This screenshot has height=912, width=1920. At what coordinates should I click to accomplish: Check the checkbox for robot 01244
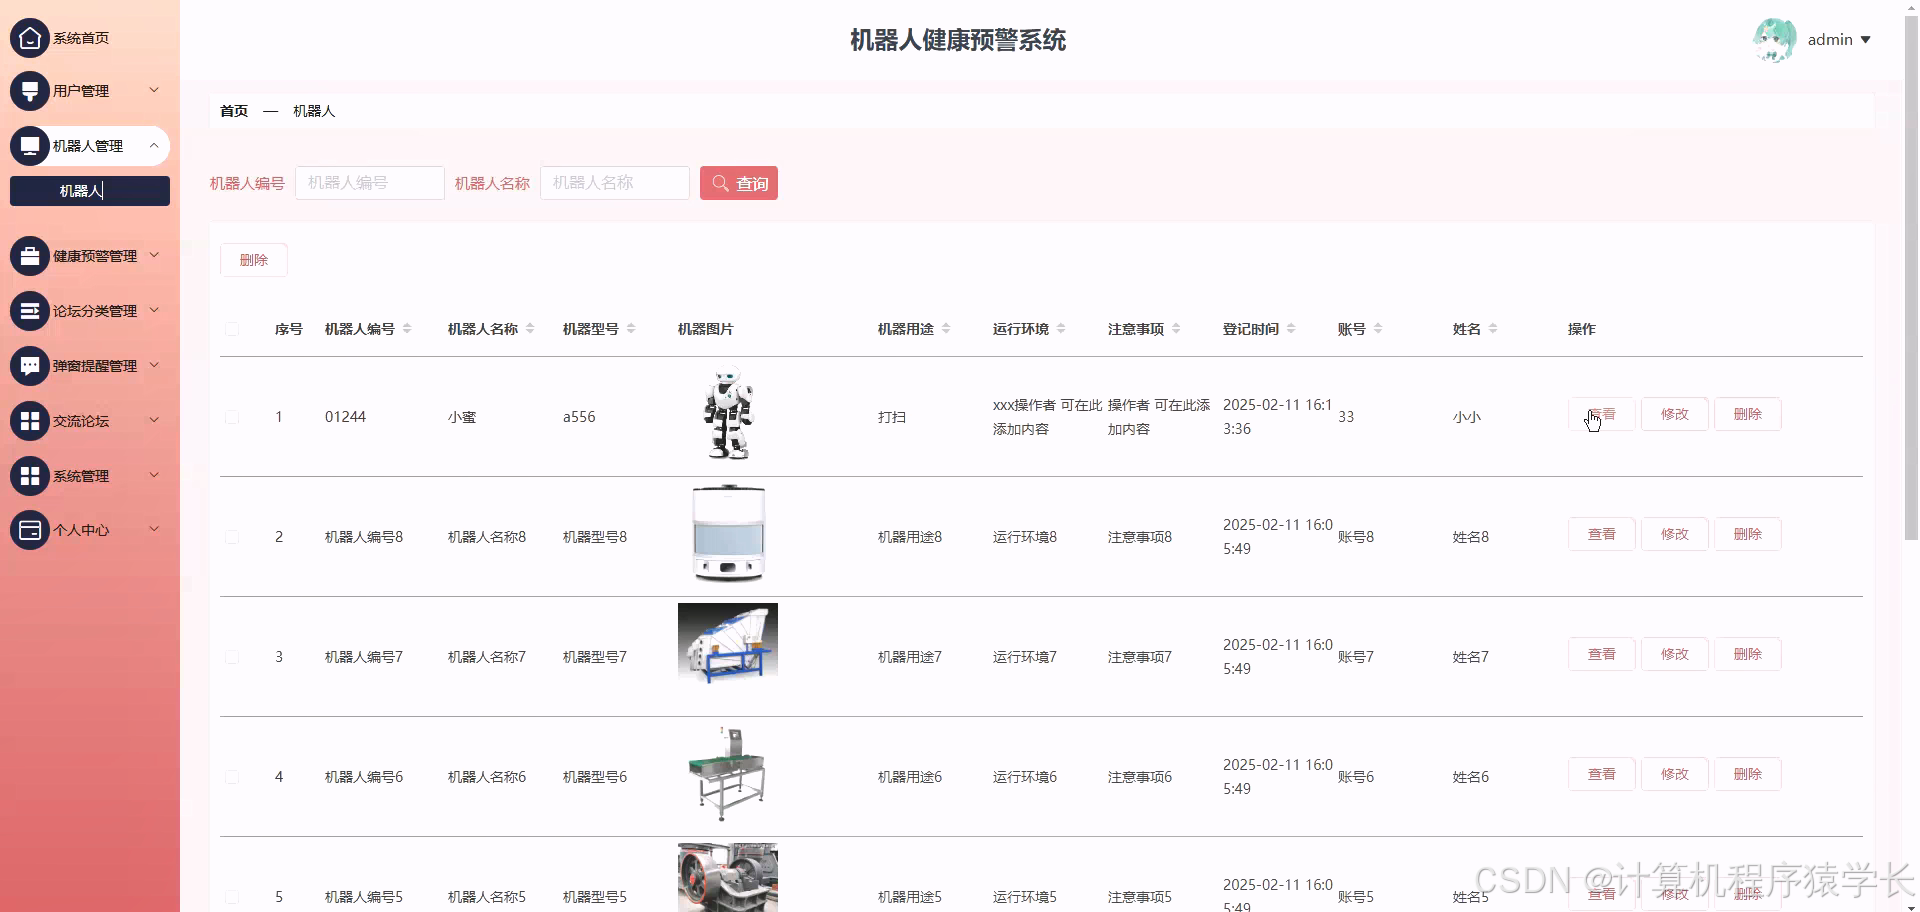click(232, 417)
